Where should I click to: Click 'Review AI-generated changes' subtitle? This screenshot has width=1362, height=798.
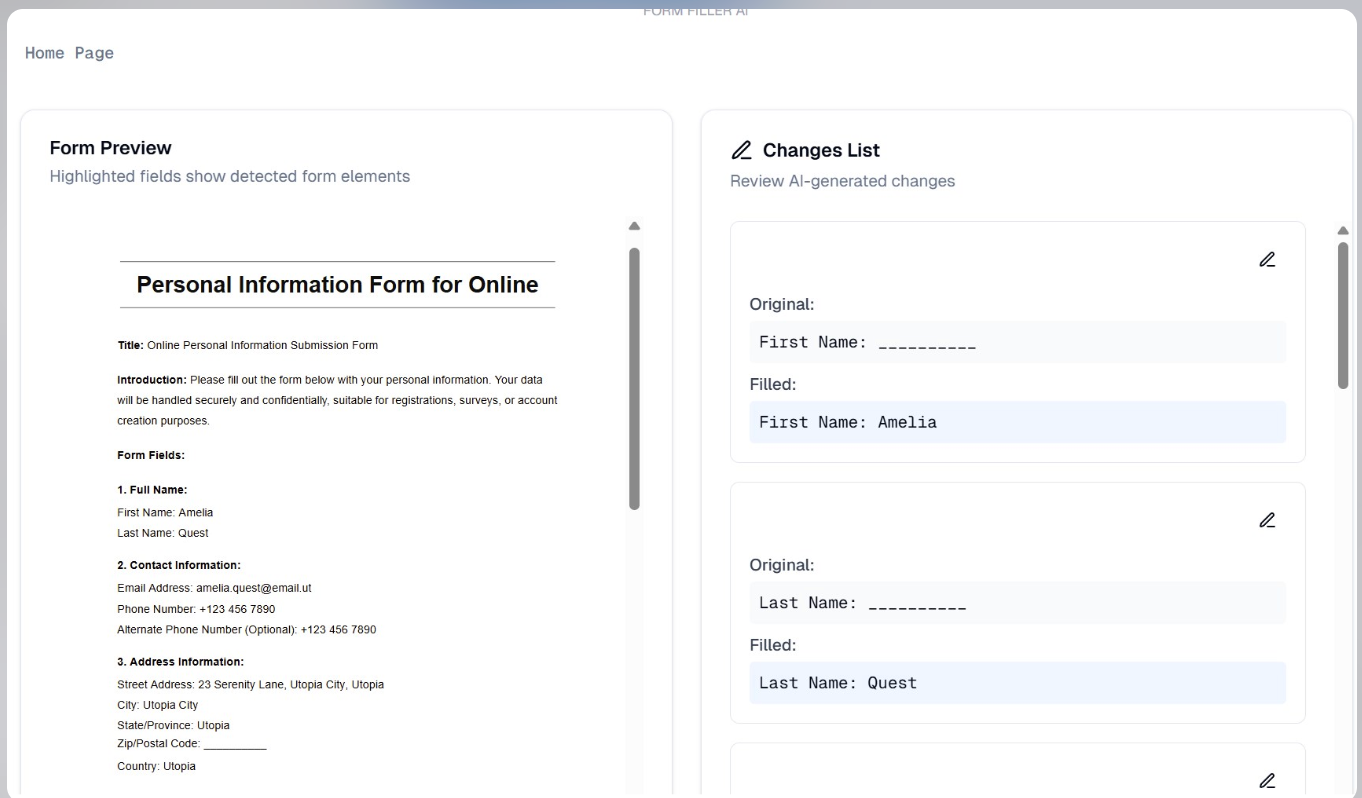842,181
